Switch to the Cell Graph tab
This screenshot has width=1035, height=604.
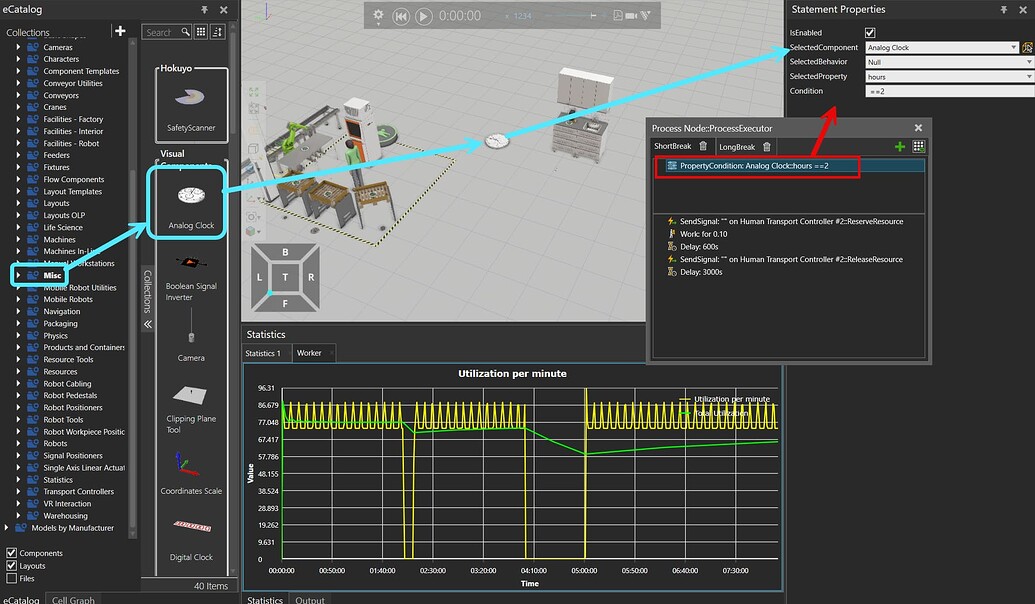[x=73, y=599]
